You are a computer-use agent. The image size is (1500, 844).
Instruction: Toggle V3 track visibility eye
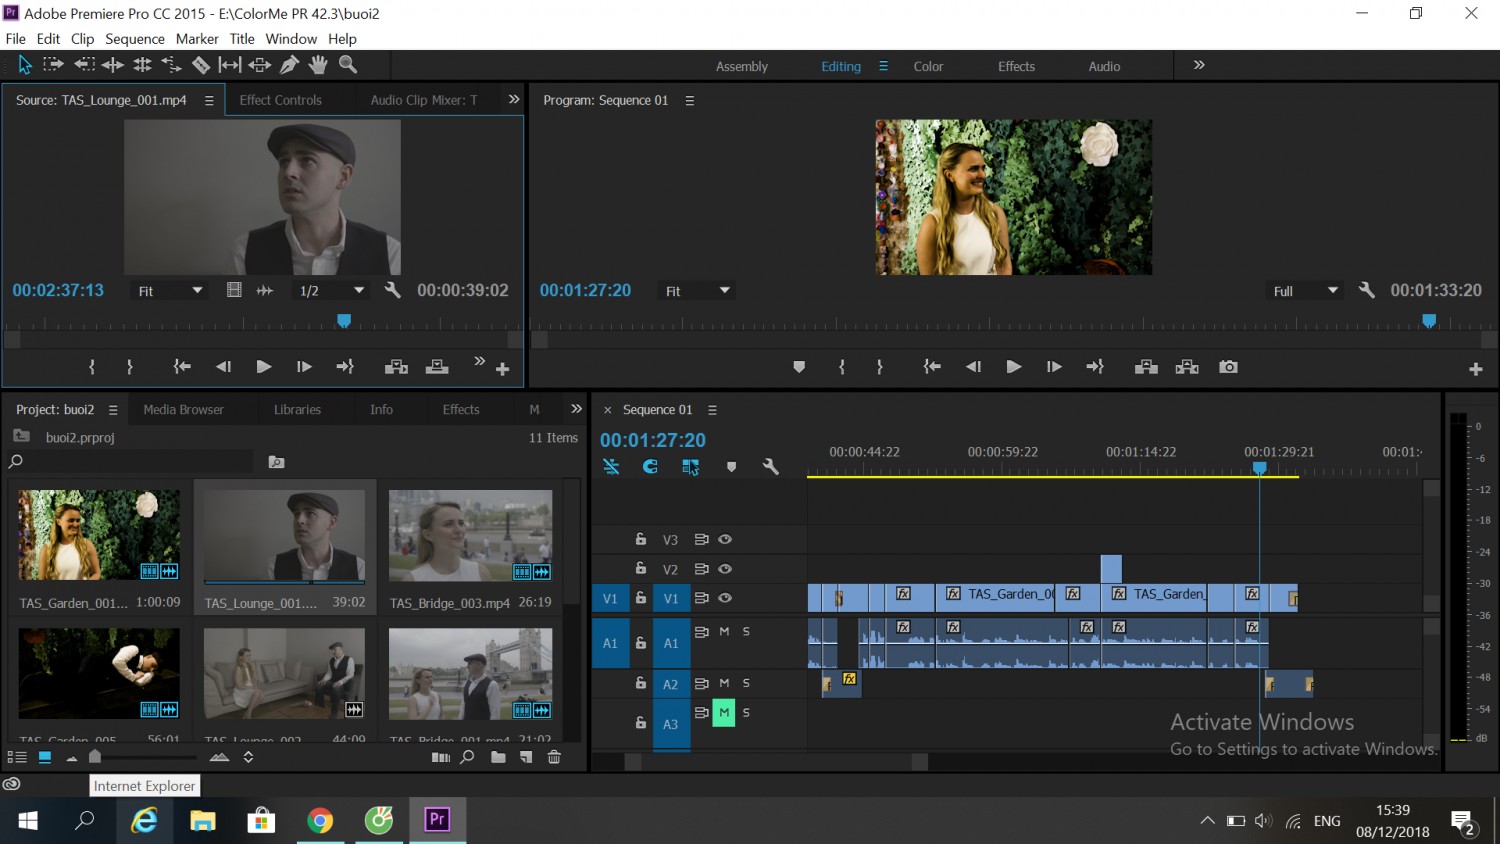[x=725, y=539]
